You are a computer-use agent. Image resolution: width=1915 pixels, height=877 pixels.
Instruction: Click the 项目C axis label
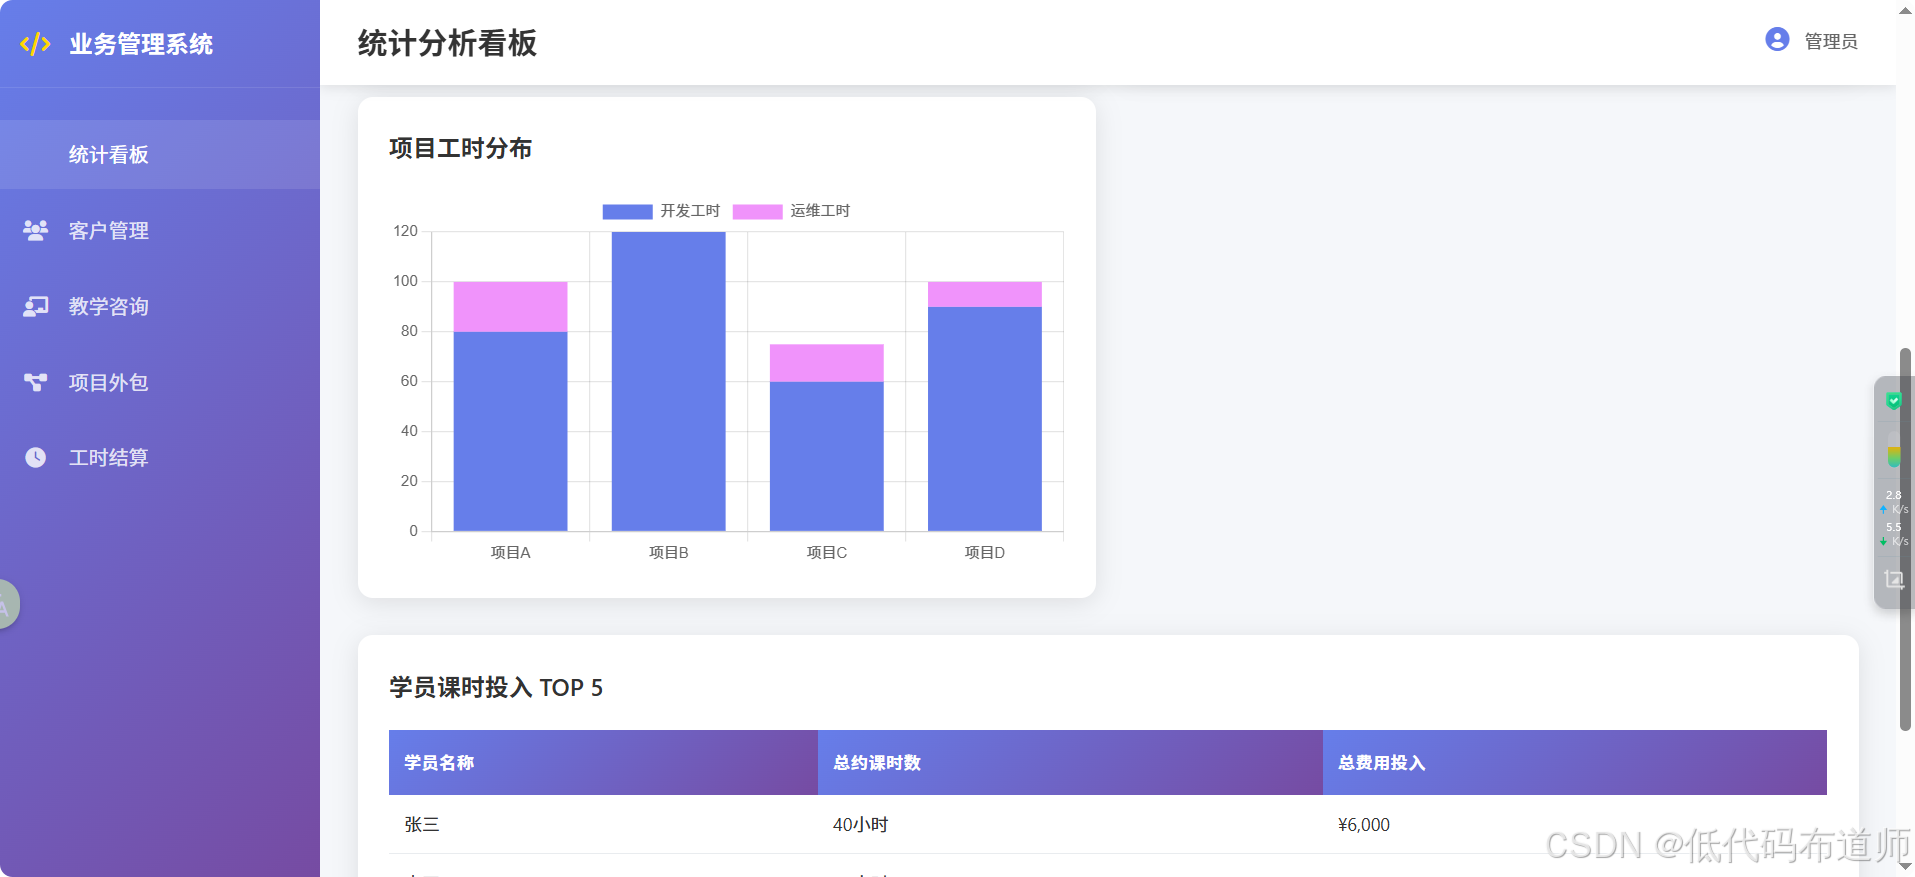click(x=826, y=552)
